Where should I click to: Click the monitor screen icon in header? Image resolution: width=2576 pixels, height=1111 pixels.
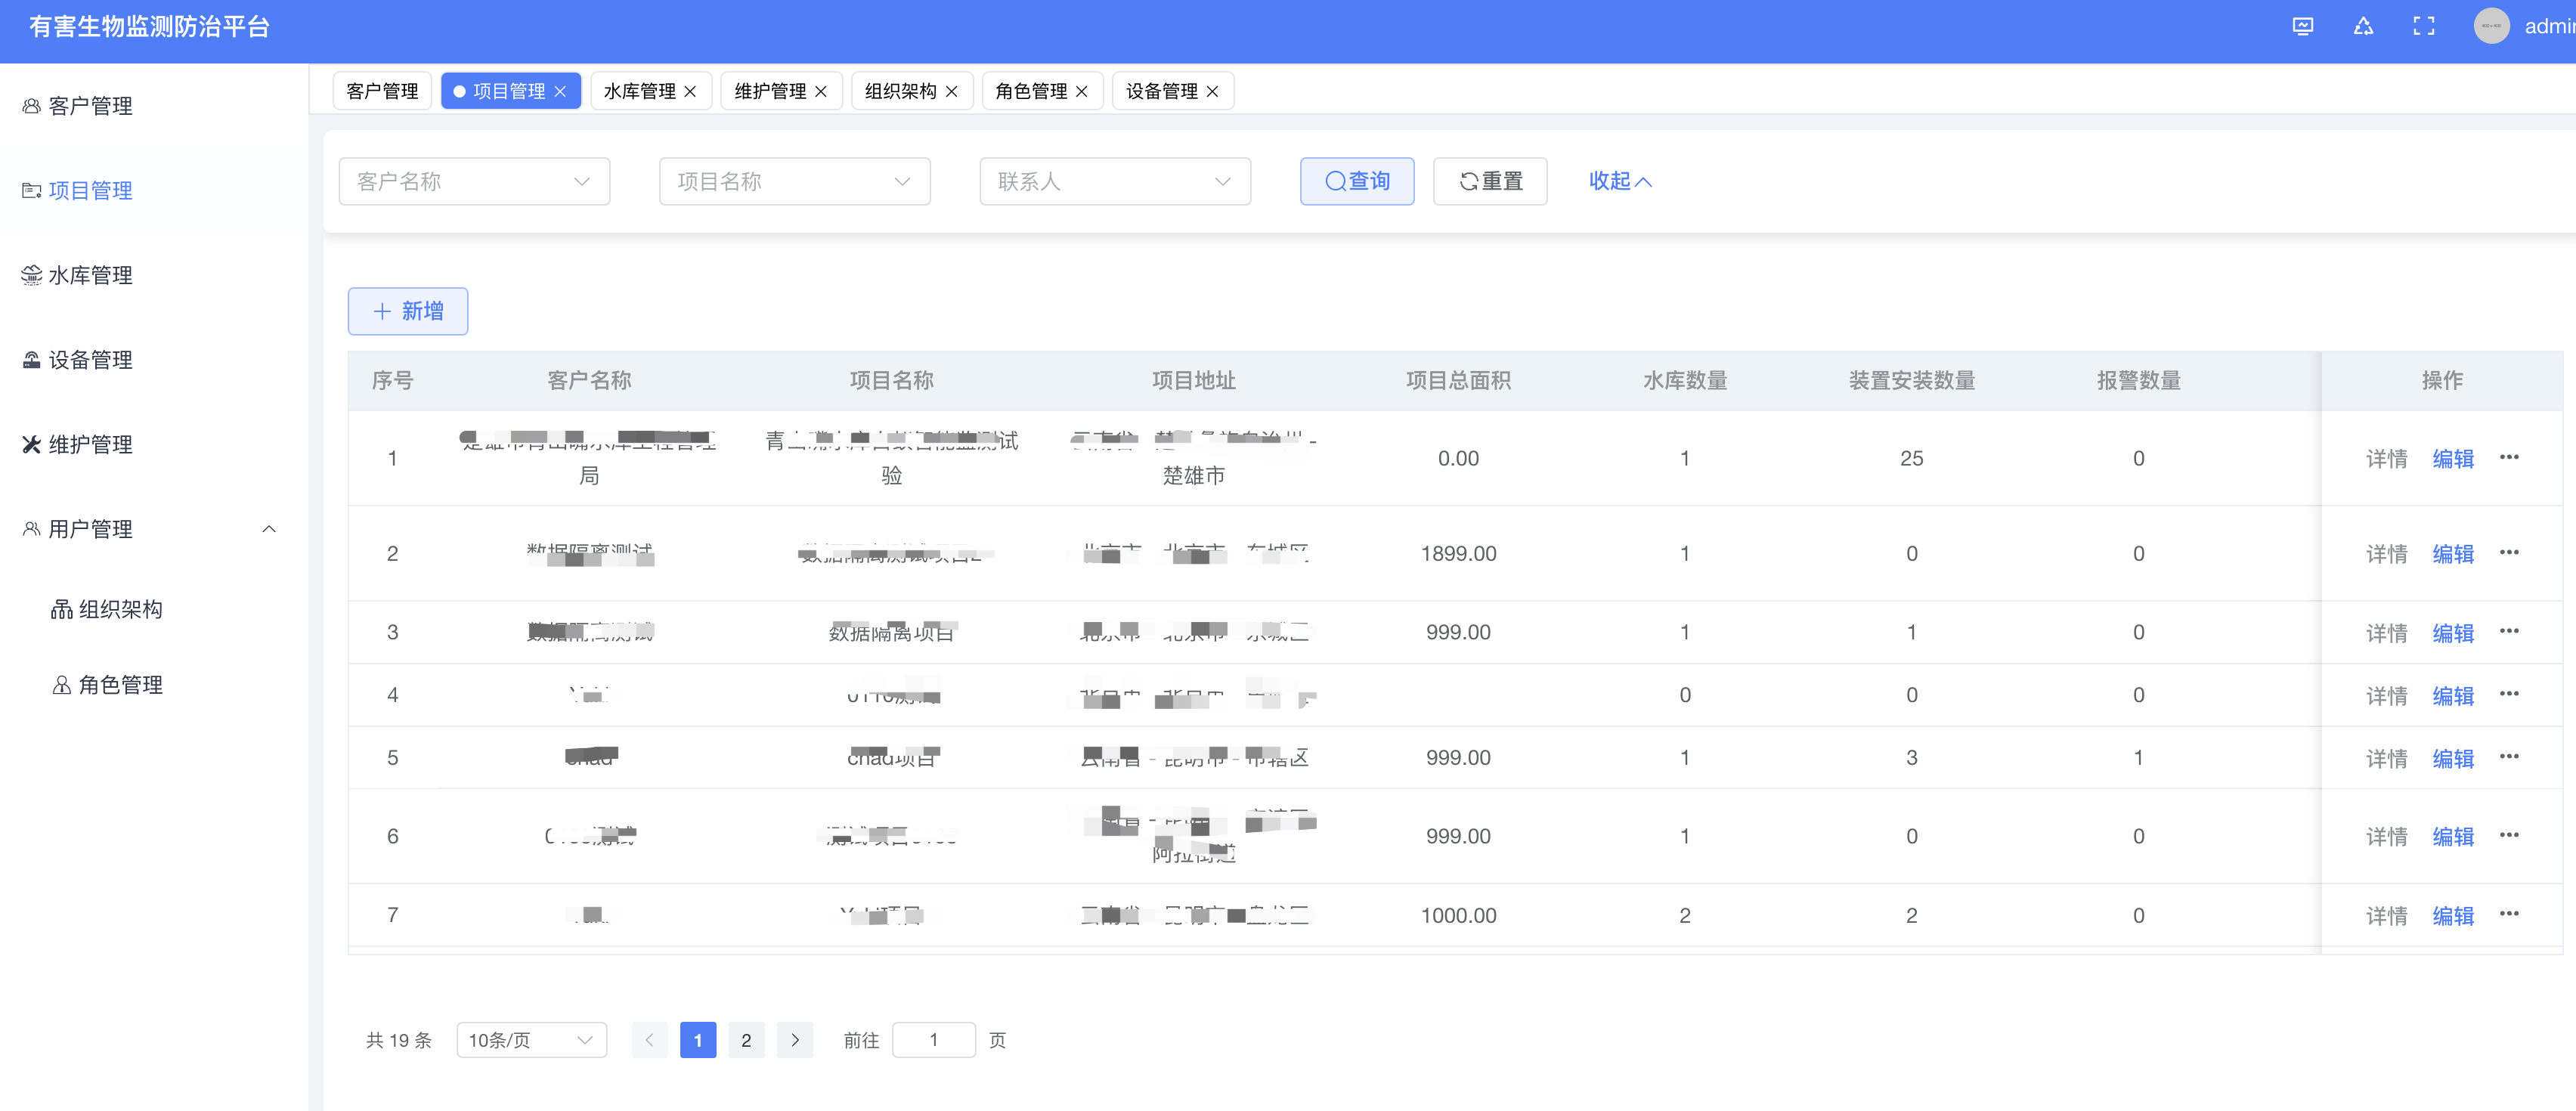click(2303, 27)
